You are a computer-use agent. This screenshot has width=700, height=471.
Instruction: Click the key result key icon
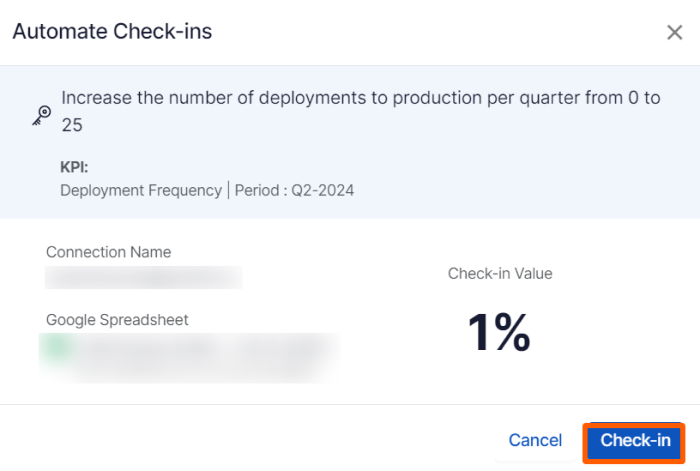tap(42, 115)
